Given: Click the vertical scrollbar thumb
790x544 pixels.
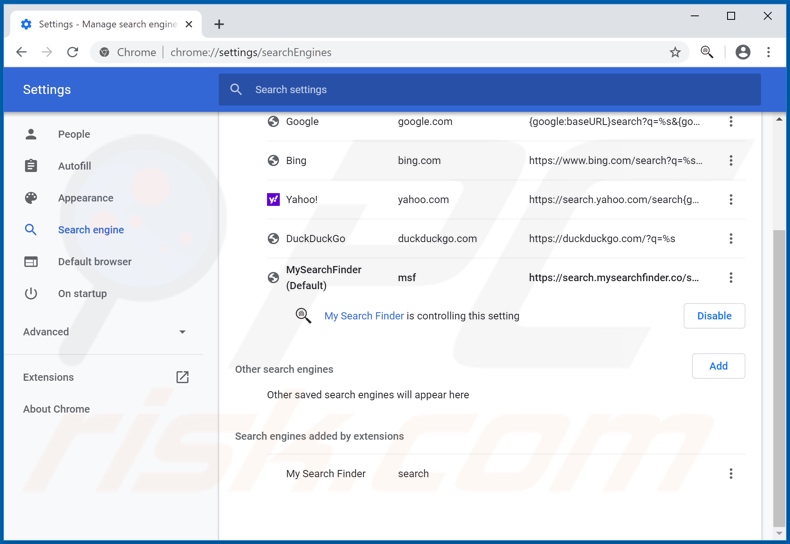Looking at the screenshot, I should pyautogui.click(x=779, y=378).
